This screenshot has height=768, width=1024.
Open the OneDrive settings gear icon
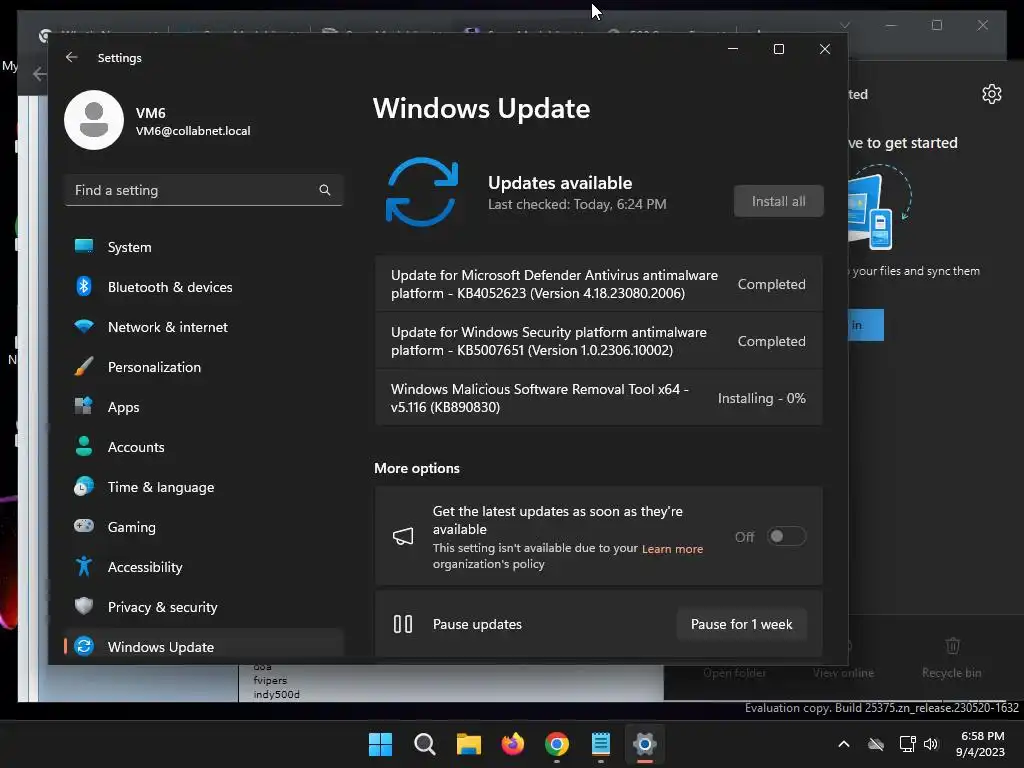[991, 94]
